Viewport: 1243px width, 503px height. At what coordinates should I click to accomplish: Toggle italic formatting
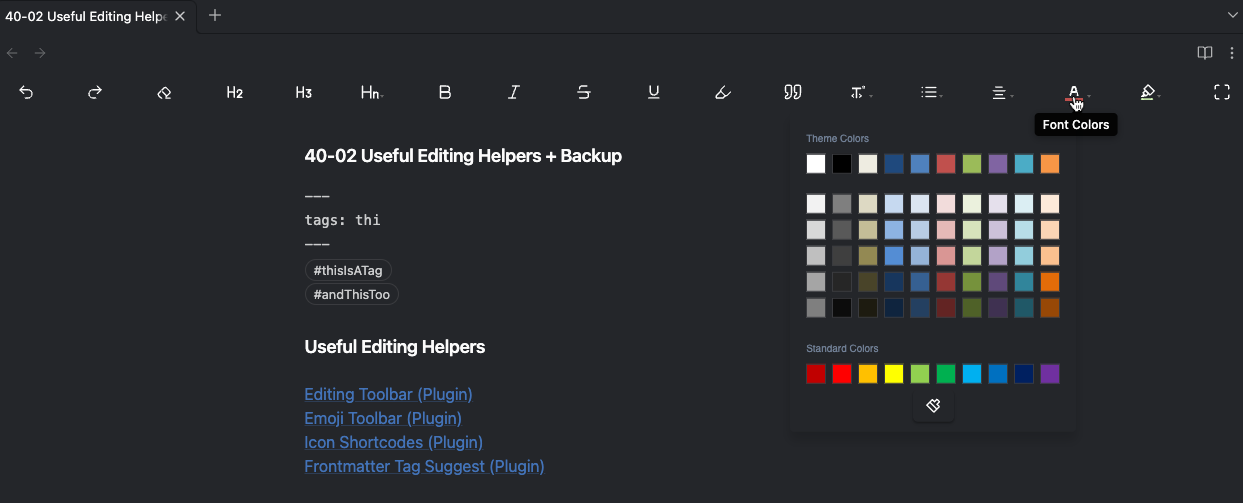click(514, 92)
